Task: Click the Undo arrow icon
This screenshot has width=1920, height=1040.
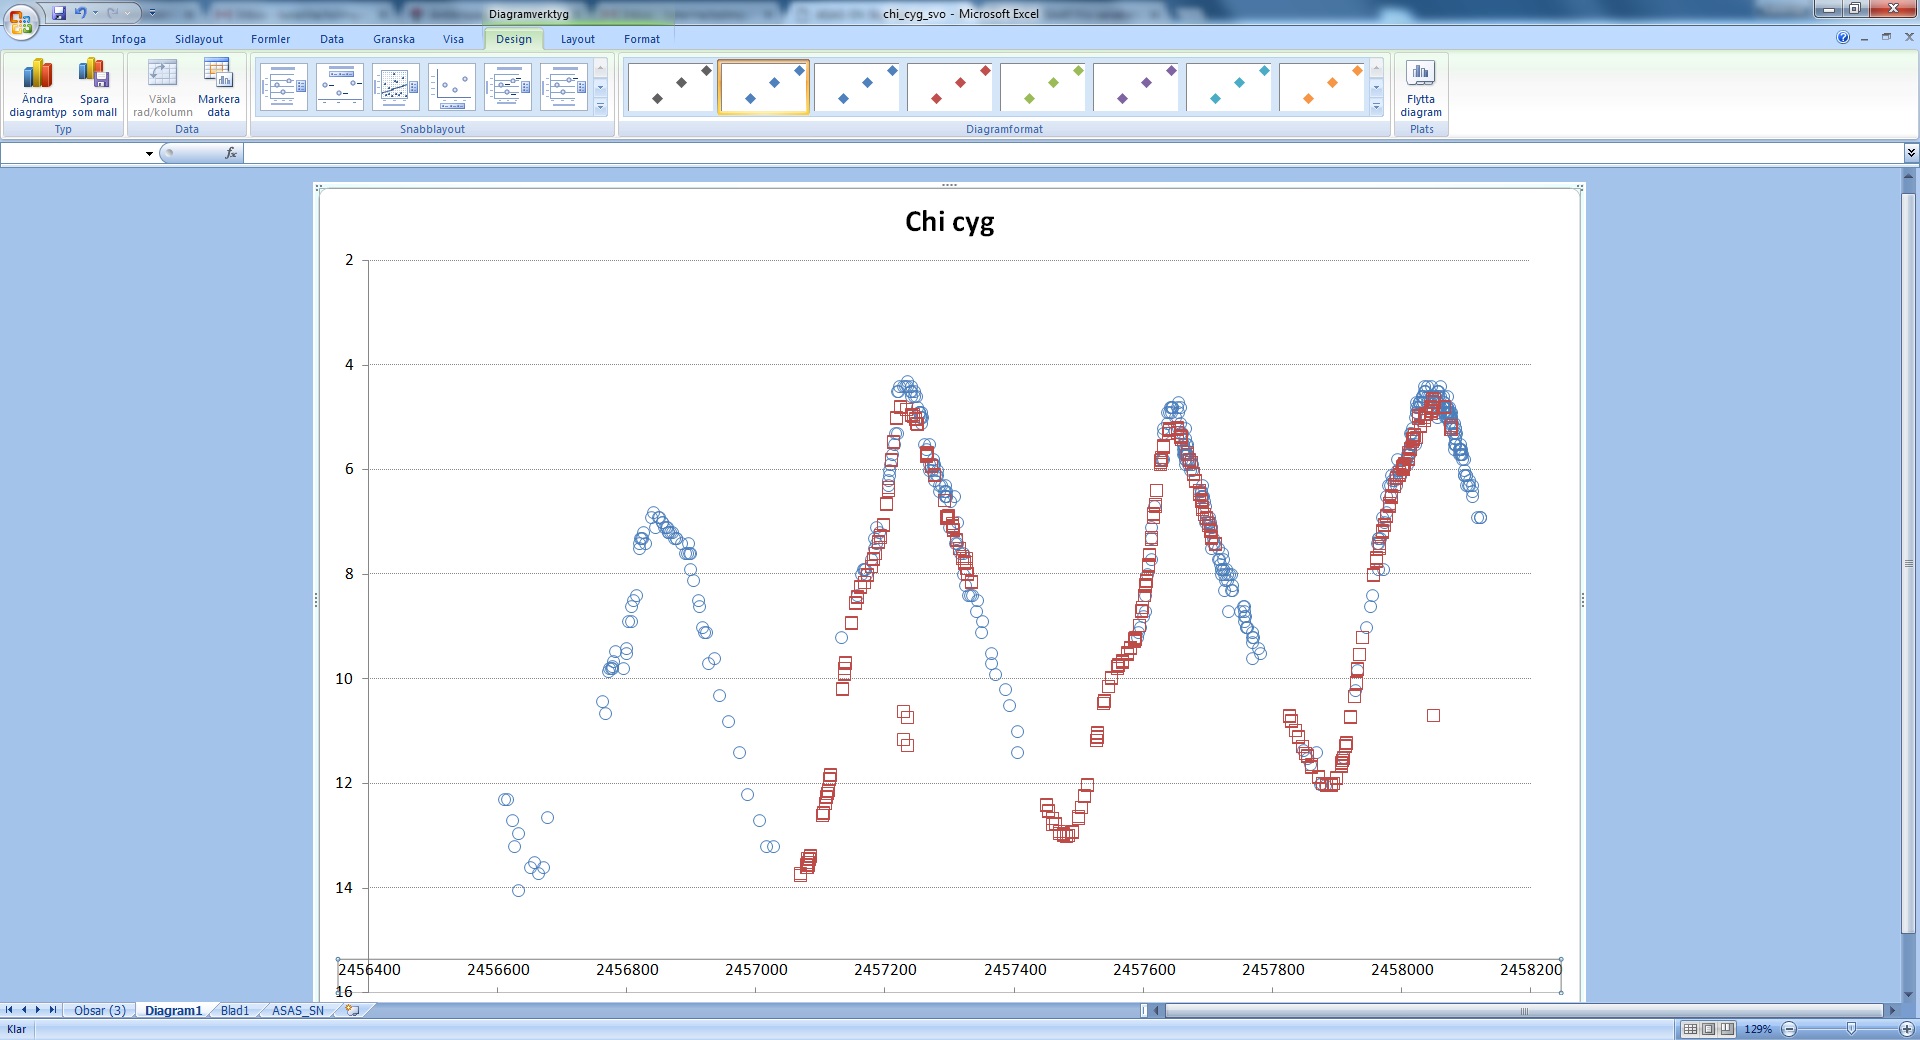Action: 80,13
